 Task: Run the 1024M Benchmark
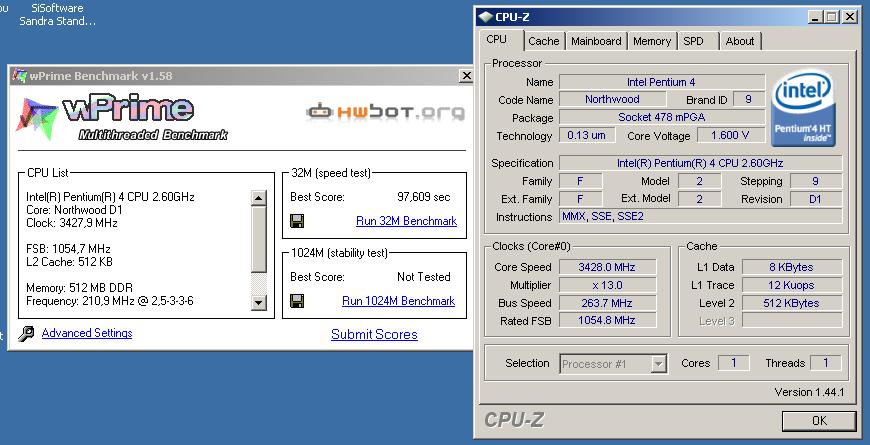coord(398,301)
